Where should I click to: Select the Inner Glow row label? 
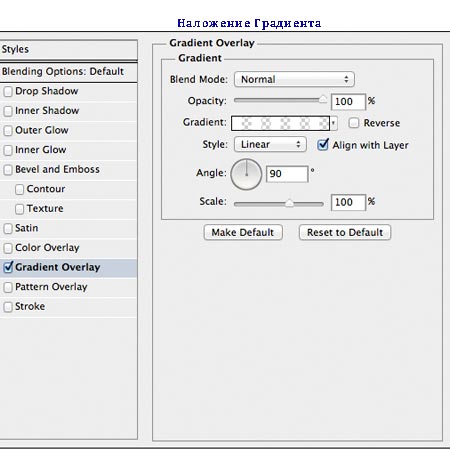click(41, 150)
